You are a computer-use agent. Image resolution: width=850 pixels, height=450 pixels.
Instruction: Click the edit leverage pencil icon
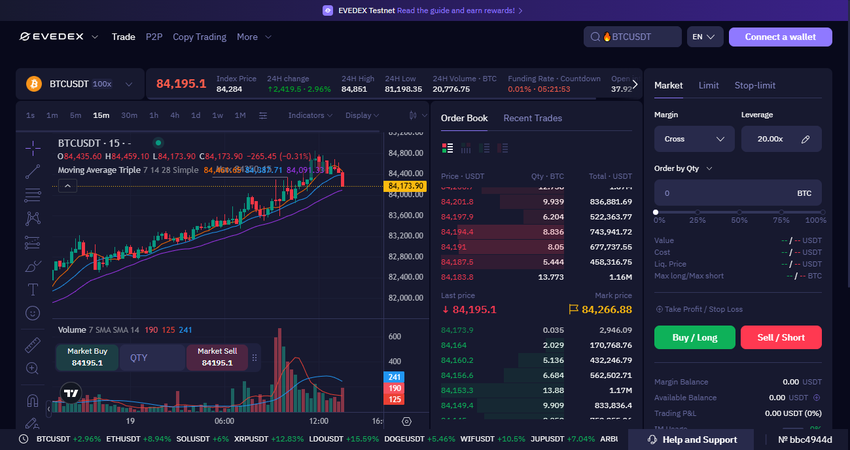coord(806,139)
